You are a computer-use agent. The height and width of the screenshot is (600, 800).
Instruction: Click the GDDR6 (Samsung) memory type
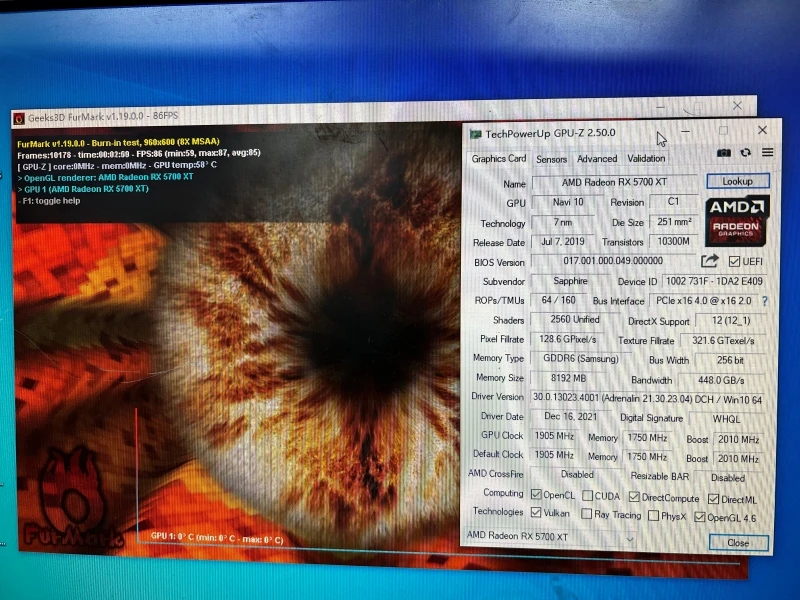coord(580,359)
